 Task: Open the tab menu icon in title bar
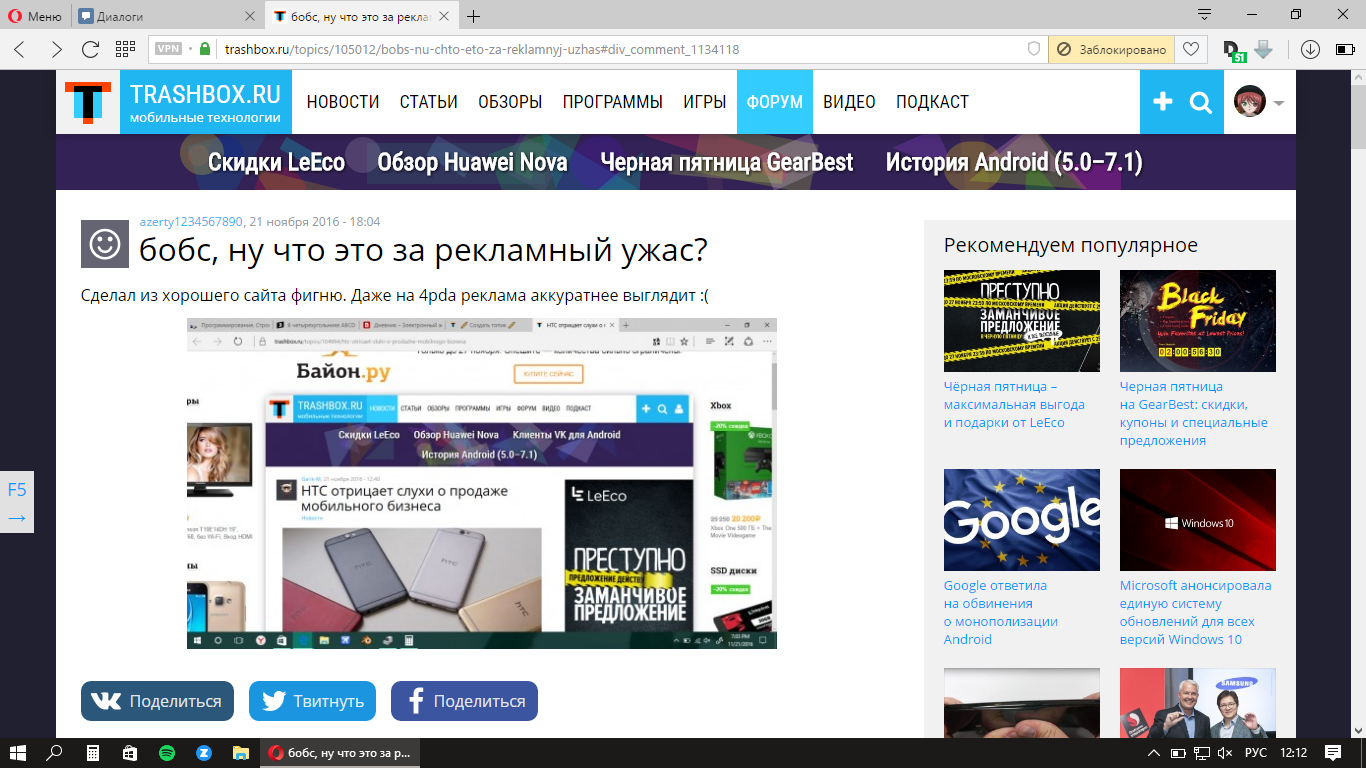point(1205,15)
